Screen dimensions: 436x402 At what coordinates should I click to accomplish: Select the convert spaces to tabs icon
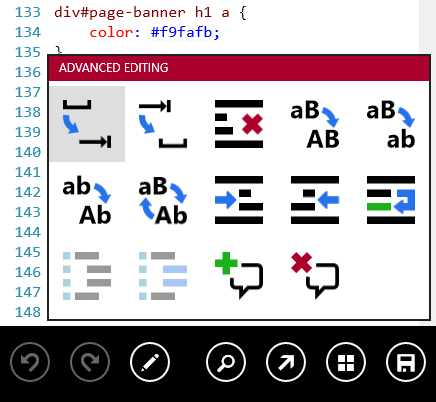point(87,124)
